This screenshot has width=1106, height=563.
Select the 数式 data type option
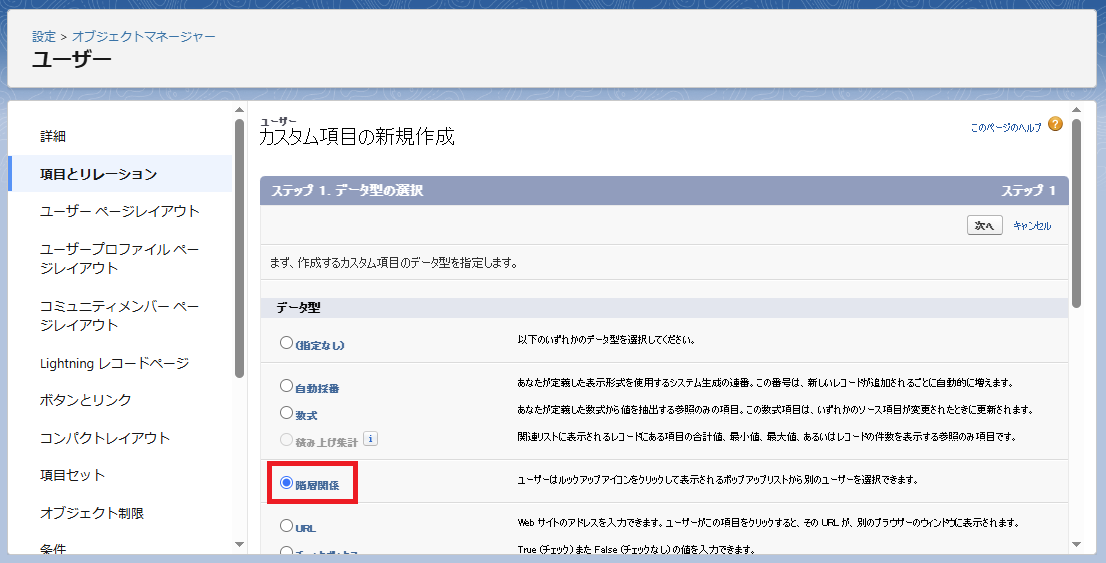point(287,413)
